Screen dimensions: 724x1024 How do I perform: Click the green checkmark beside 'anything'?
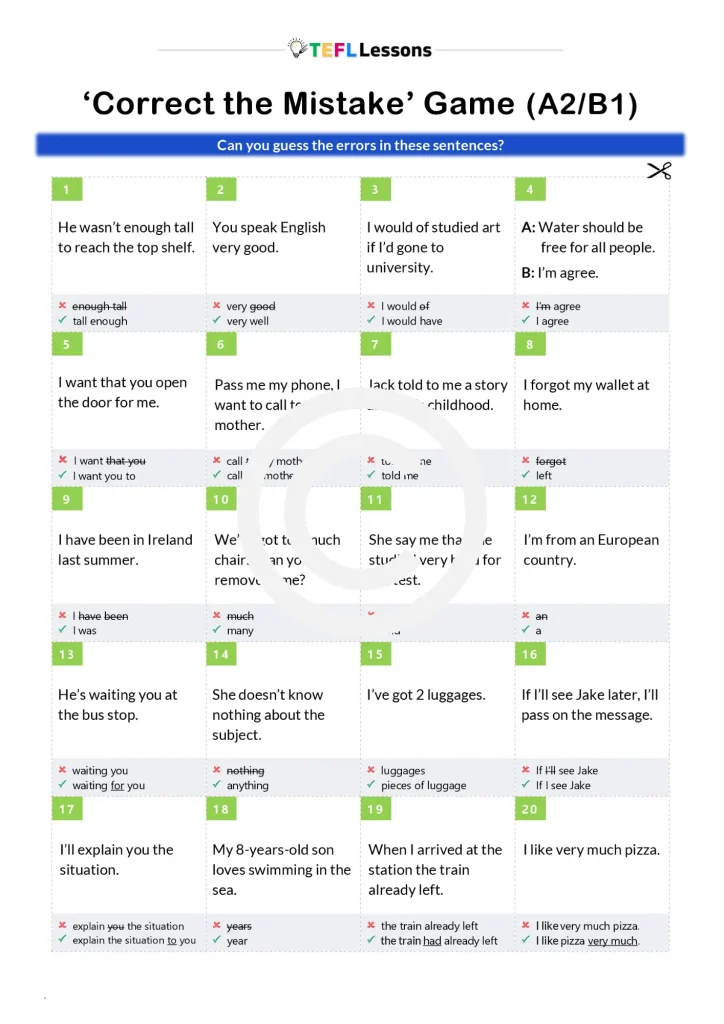(x=216, y=785)
